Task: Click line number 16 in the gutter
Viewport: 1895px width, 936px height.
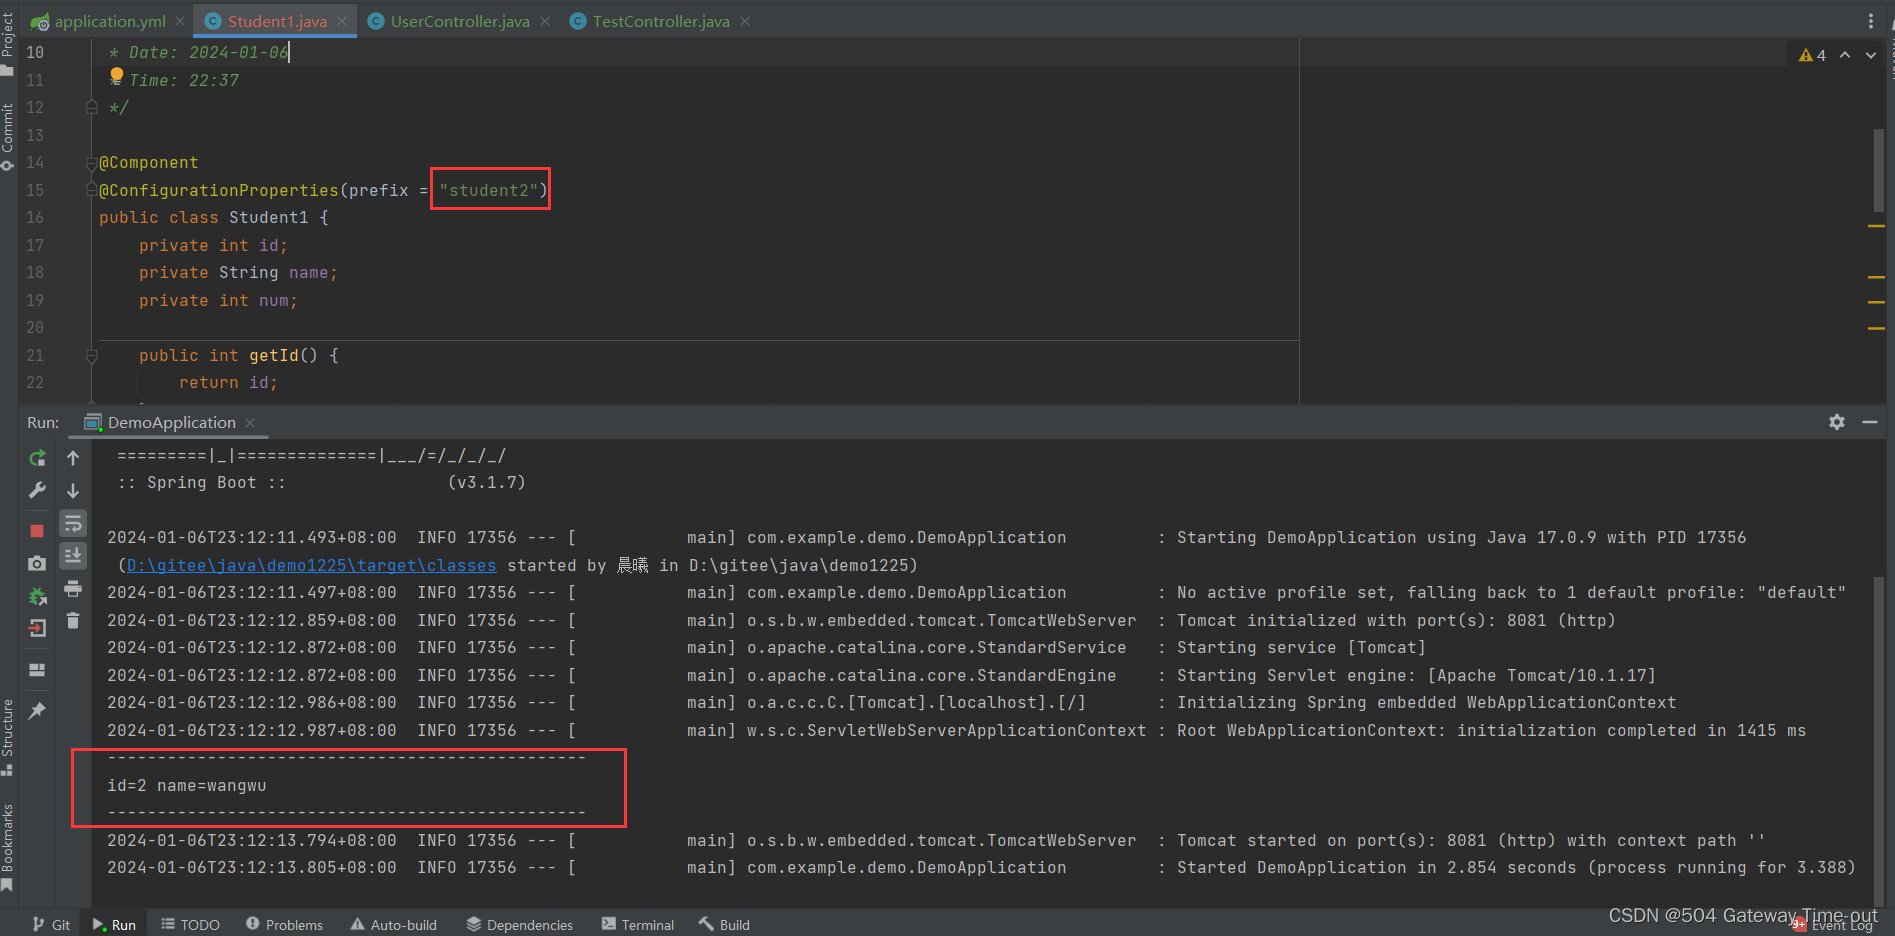Action: 35,217
